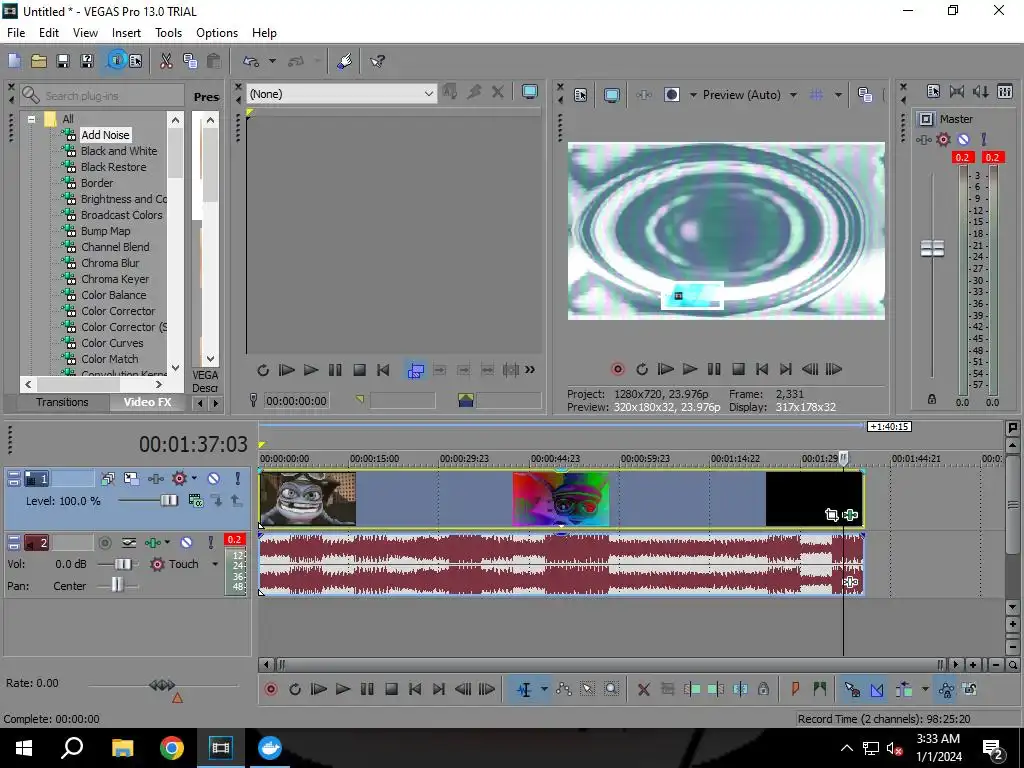This screenshot has width=1024, height=768.
Task: Toggle Auto Ripple in the timeline toolbar
Action: coord(904,689)
